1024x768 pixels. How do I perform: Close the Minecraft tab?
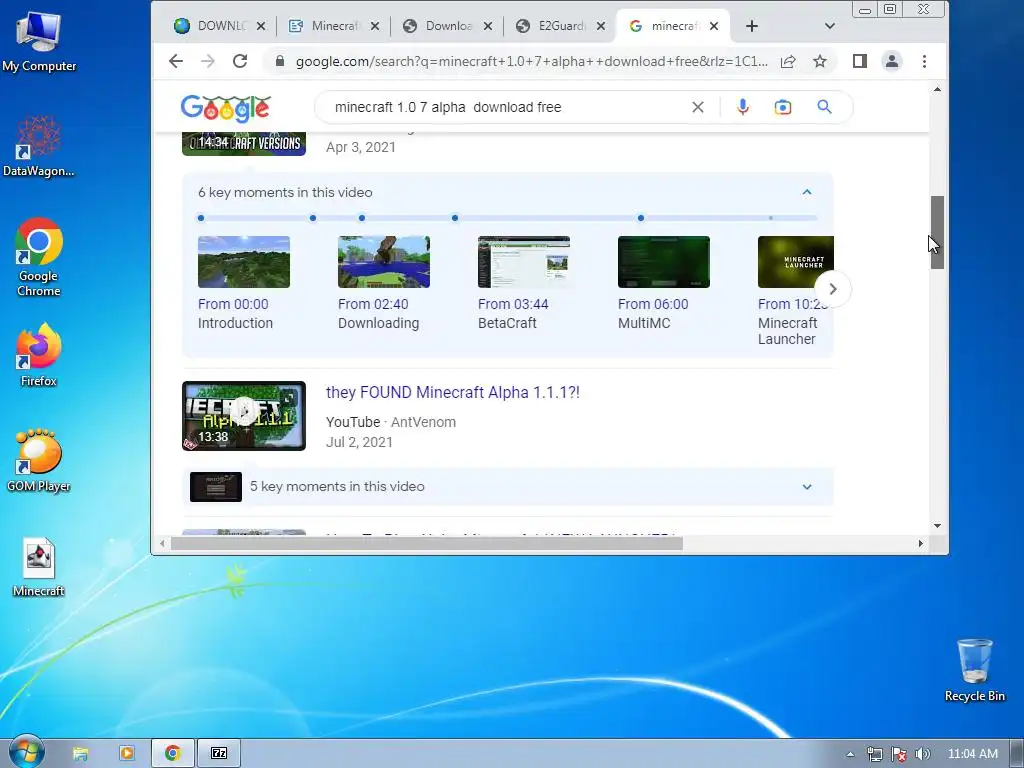375,26
